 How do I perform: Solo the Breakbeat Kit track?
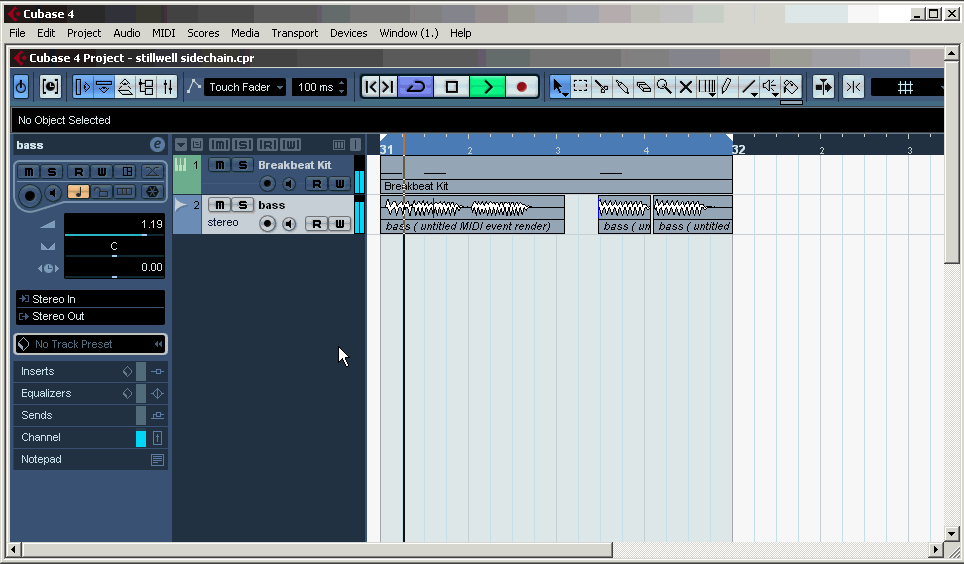(x=243, y=165)
